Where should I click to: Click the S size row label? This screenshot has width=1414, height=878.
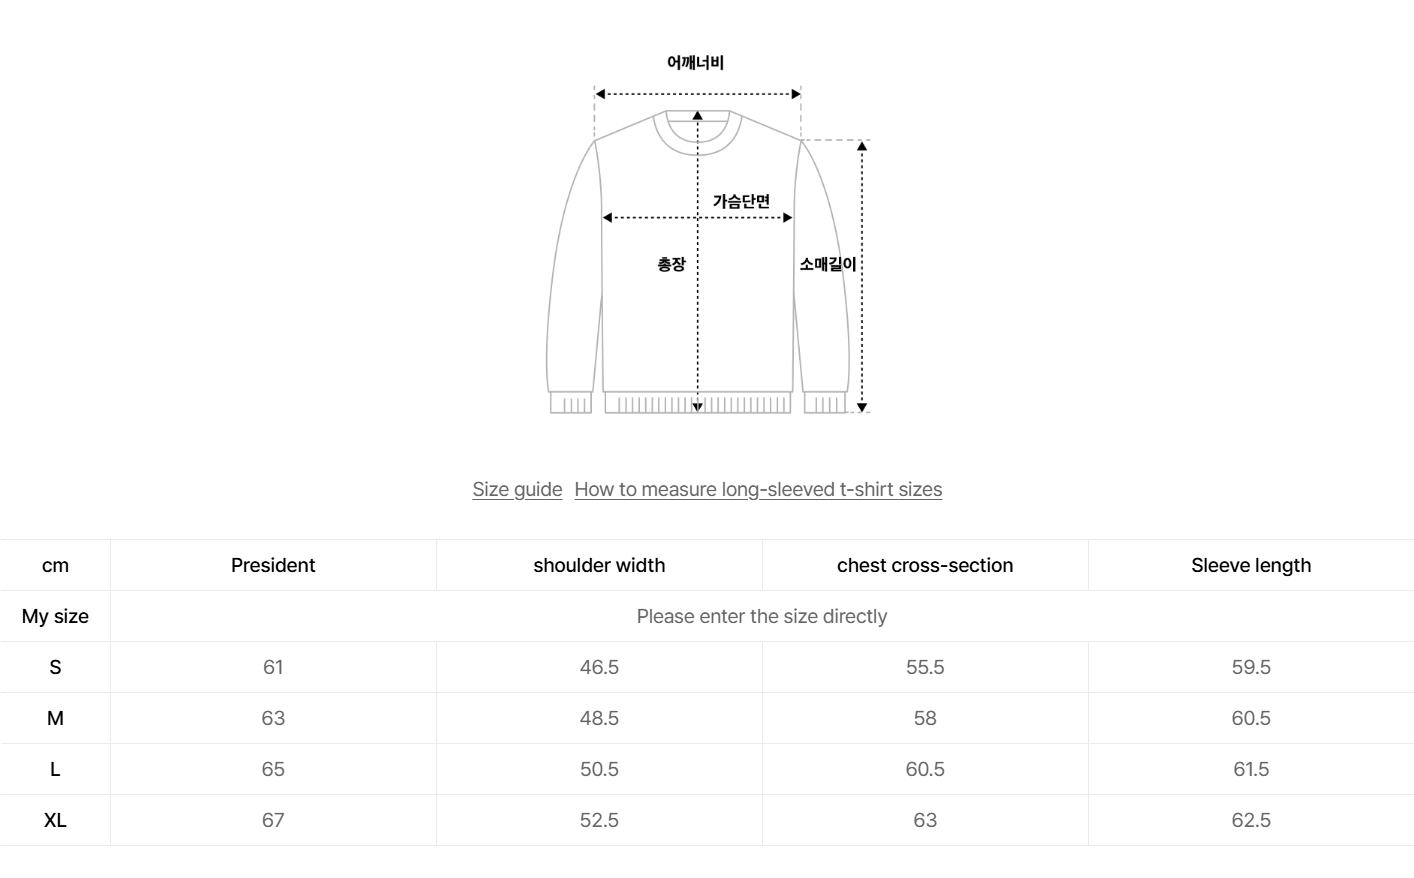pos(55,667)
